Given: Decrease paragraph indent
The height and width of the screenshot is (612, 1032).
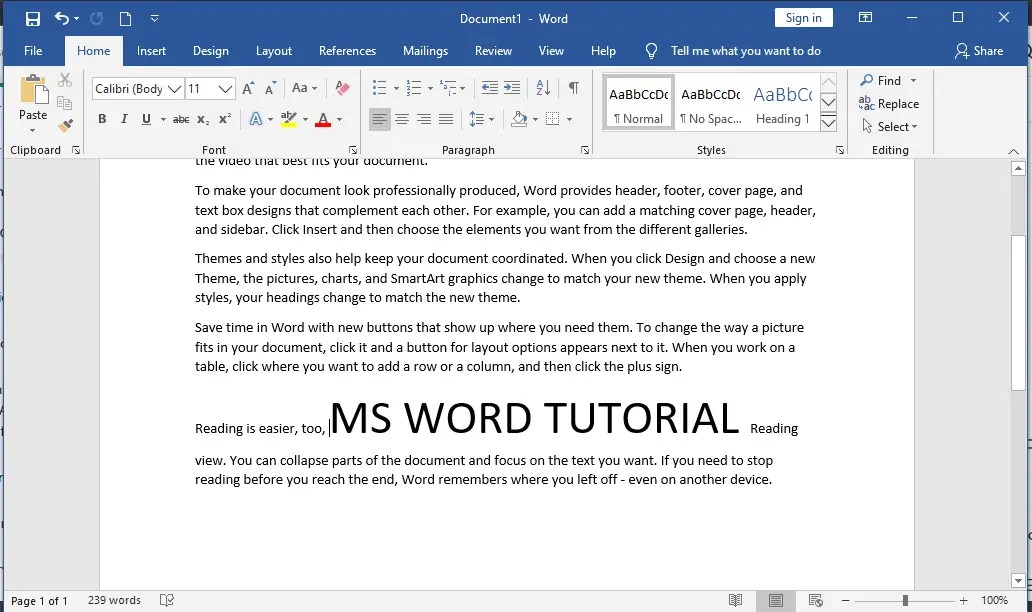Looking at the screenshot, I should pyautogui.click(x=490, y=88).
